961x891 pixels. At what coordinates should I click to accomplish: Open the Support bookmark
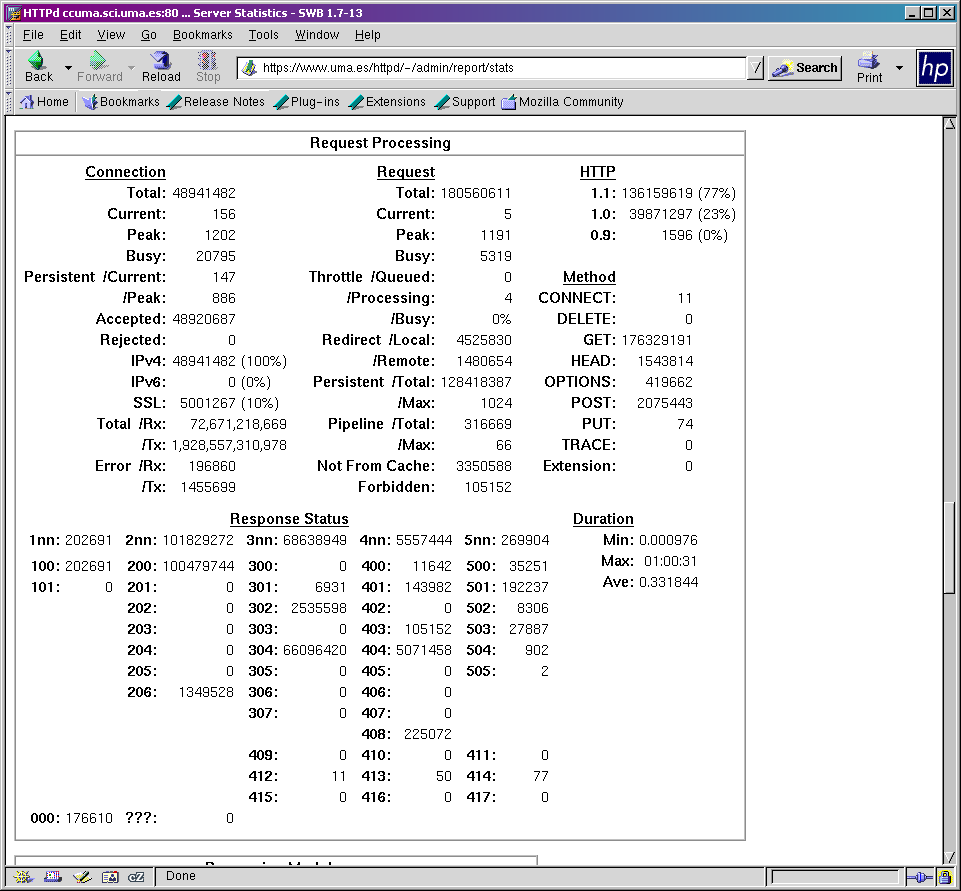click(x=465, y=102)
